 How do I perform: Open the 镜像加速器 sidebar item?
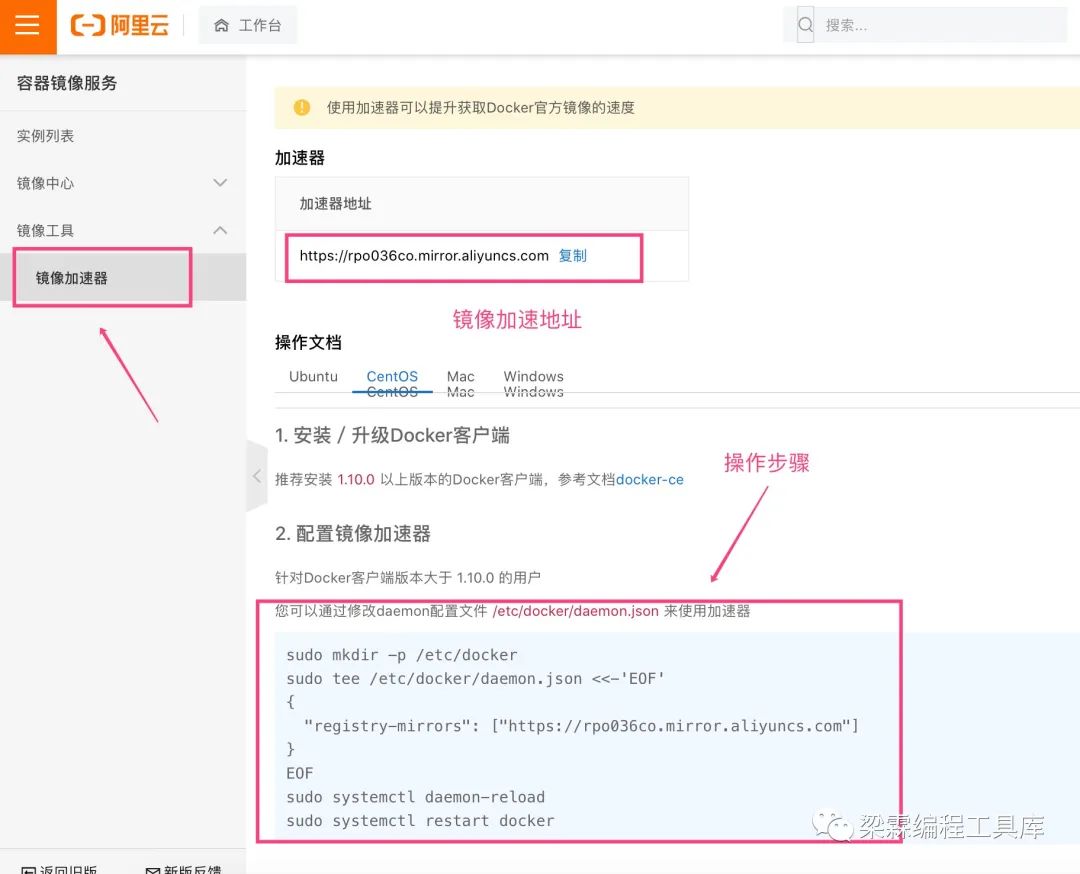click(x=123, y=278)
